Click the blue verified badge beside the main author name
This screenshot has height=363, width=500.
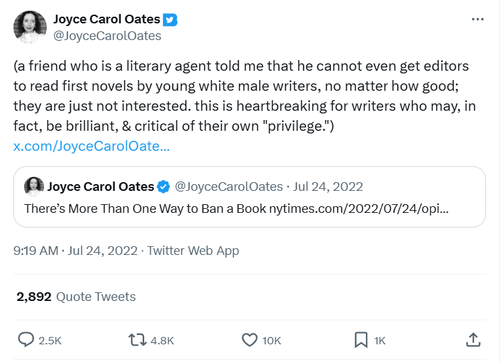click(170, 20)
